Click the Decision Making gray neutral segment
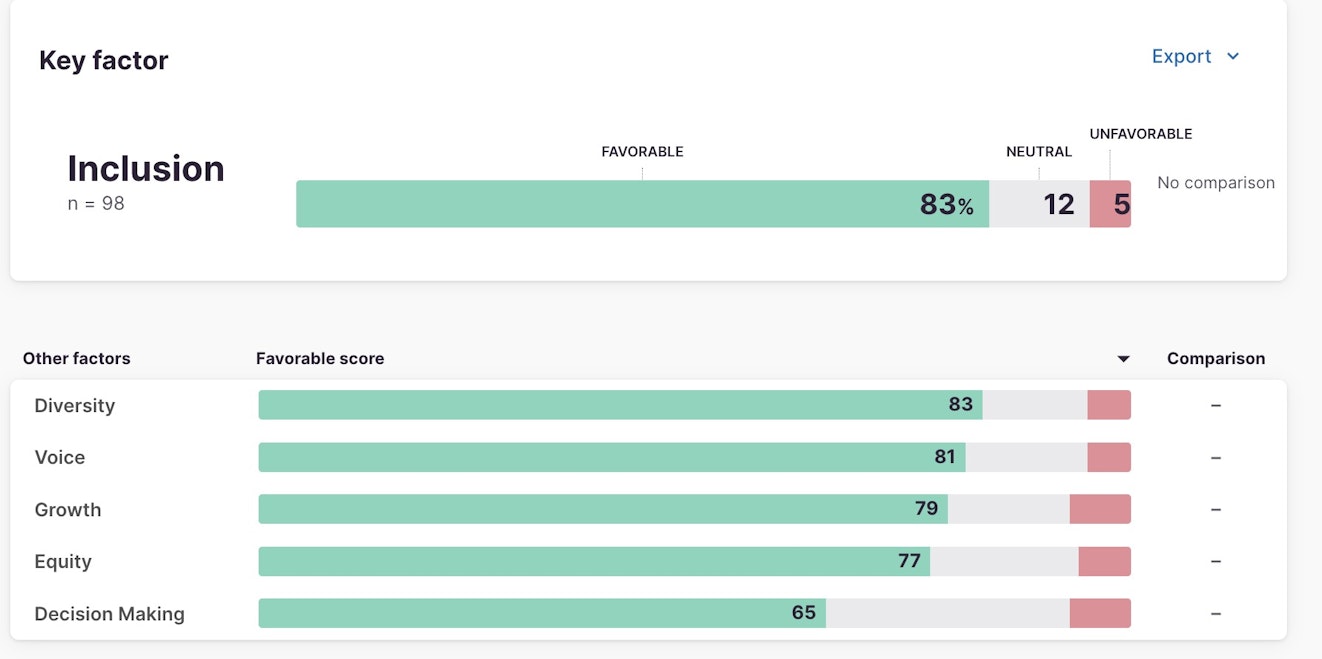The height and width of the screenshot is (659, 1322). 947,613
